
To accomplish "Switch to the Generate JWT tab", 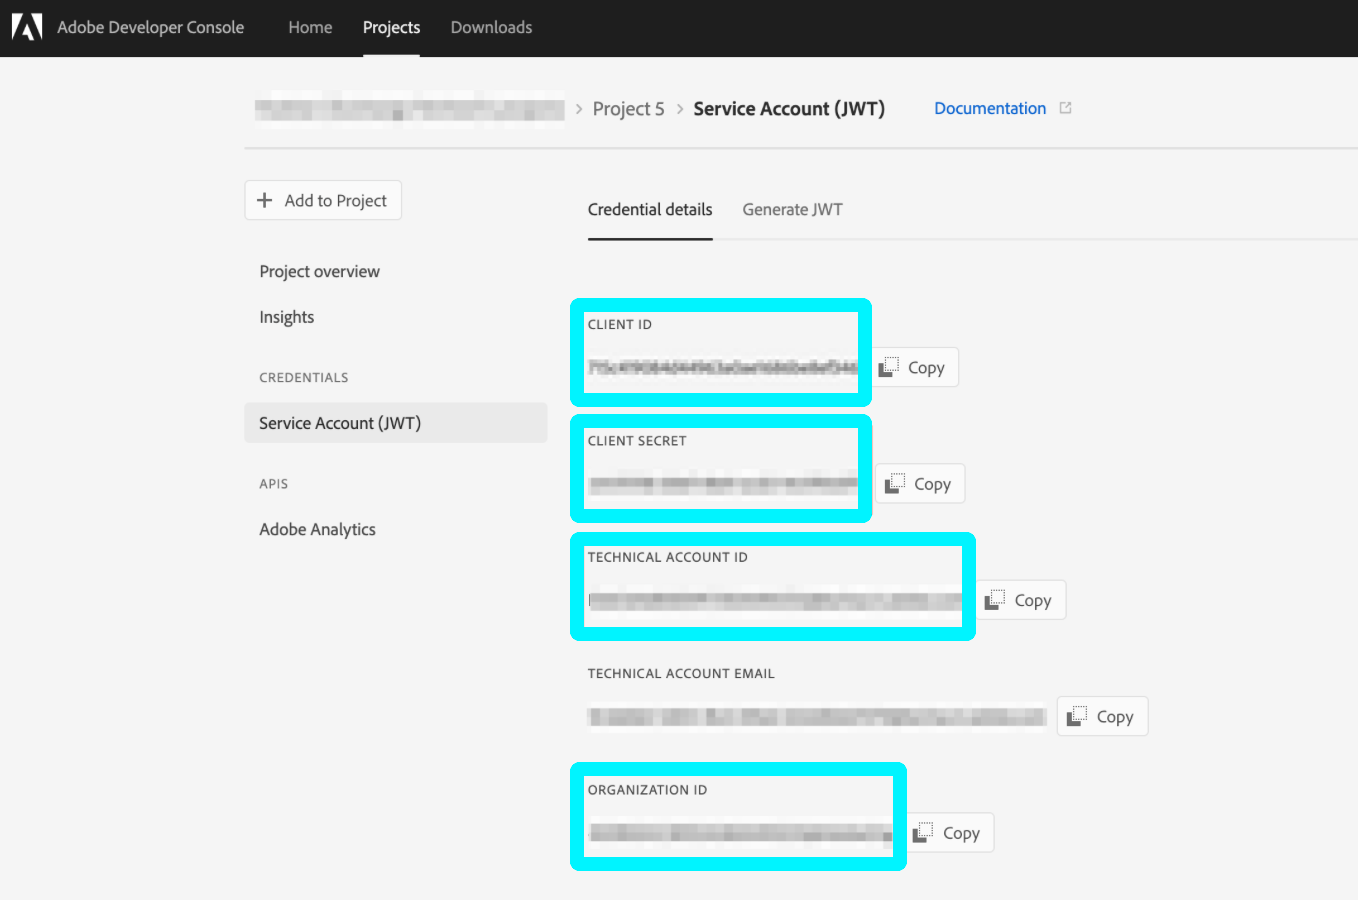I will [x=792, y=209].
